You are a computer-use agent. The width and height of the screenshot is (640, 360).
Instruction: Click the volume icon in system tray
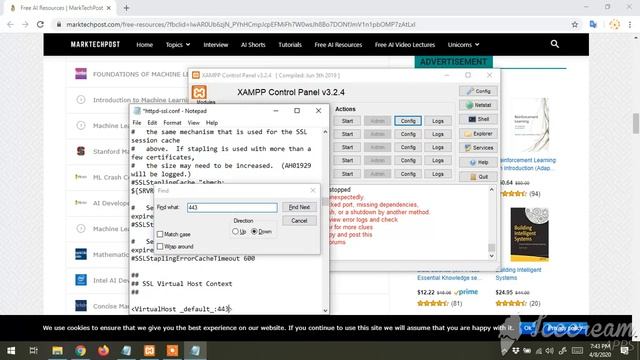coord(549,351)
